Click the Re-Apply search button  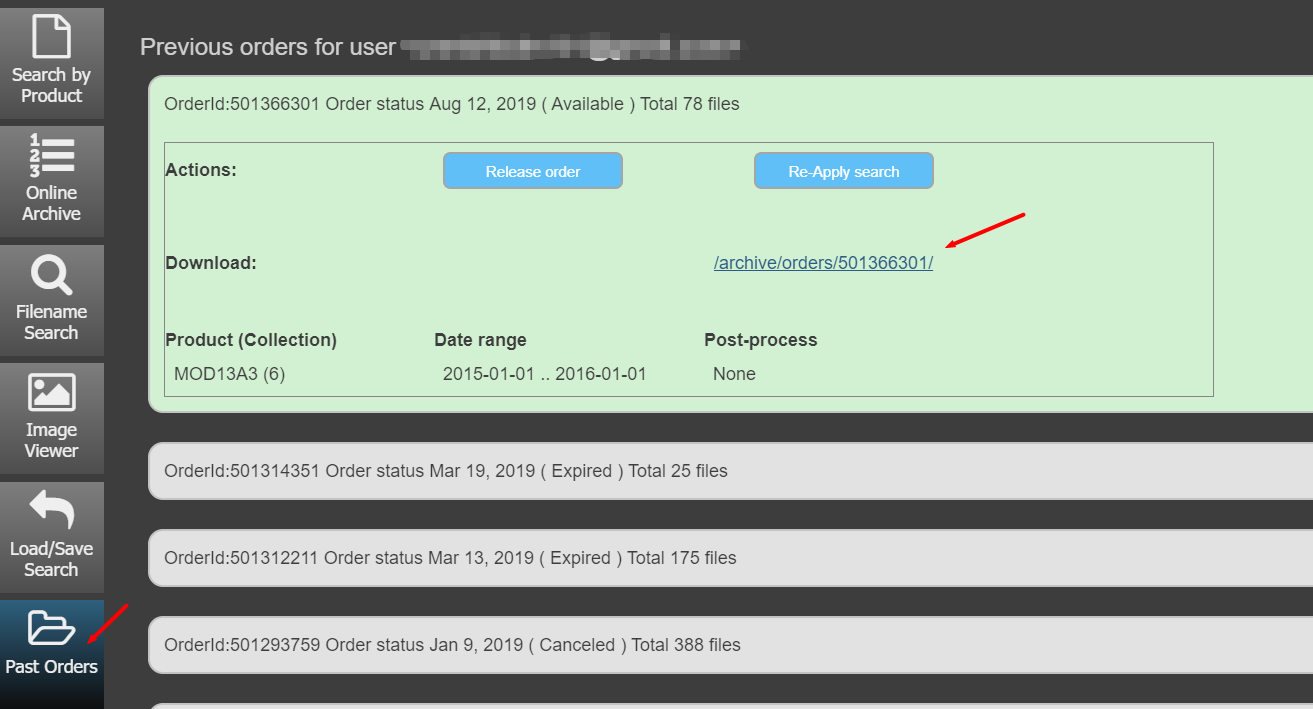point(844,171)
